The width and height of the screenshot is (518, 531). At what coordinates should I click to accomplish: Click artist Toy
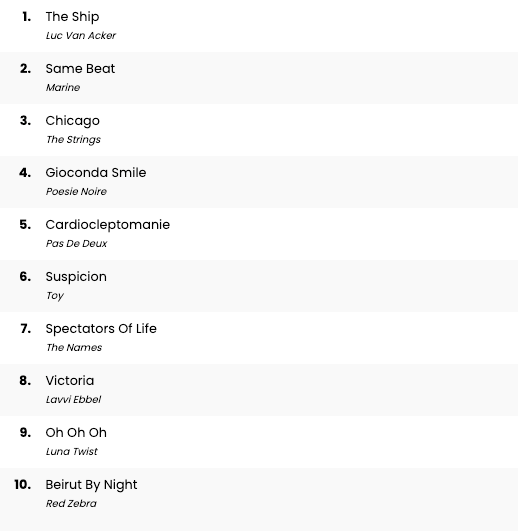coord(55,296)
